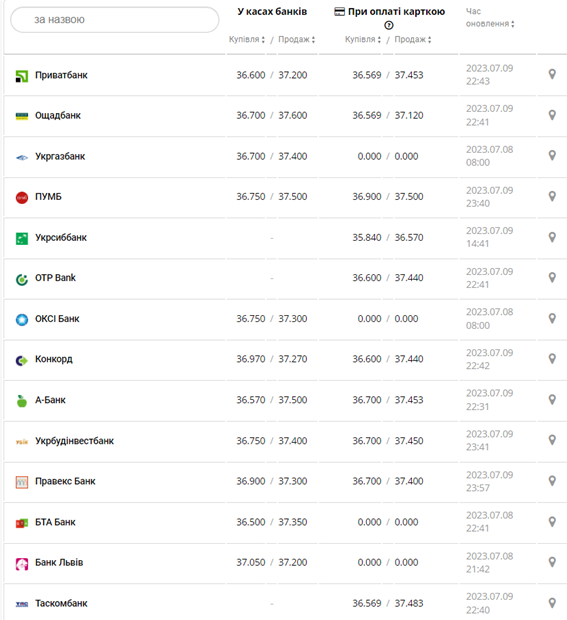Viewport: 567px width, 620px height.
Task: Click the Банк Львів pink logo icon
Action: tap(22, 564)
